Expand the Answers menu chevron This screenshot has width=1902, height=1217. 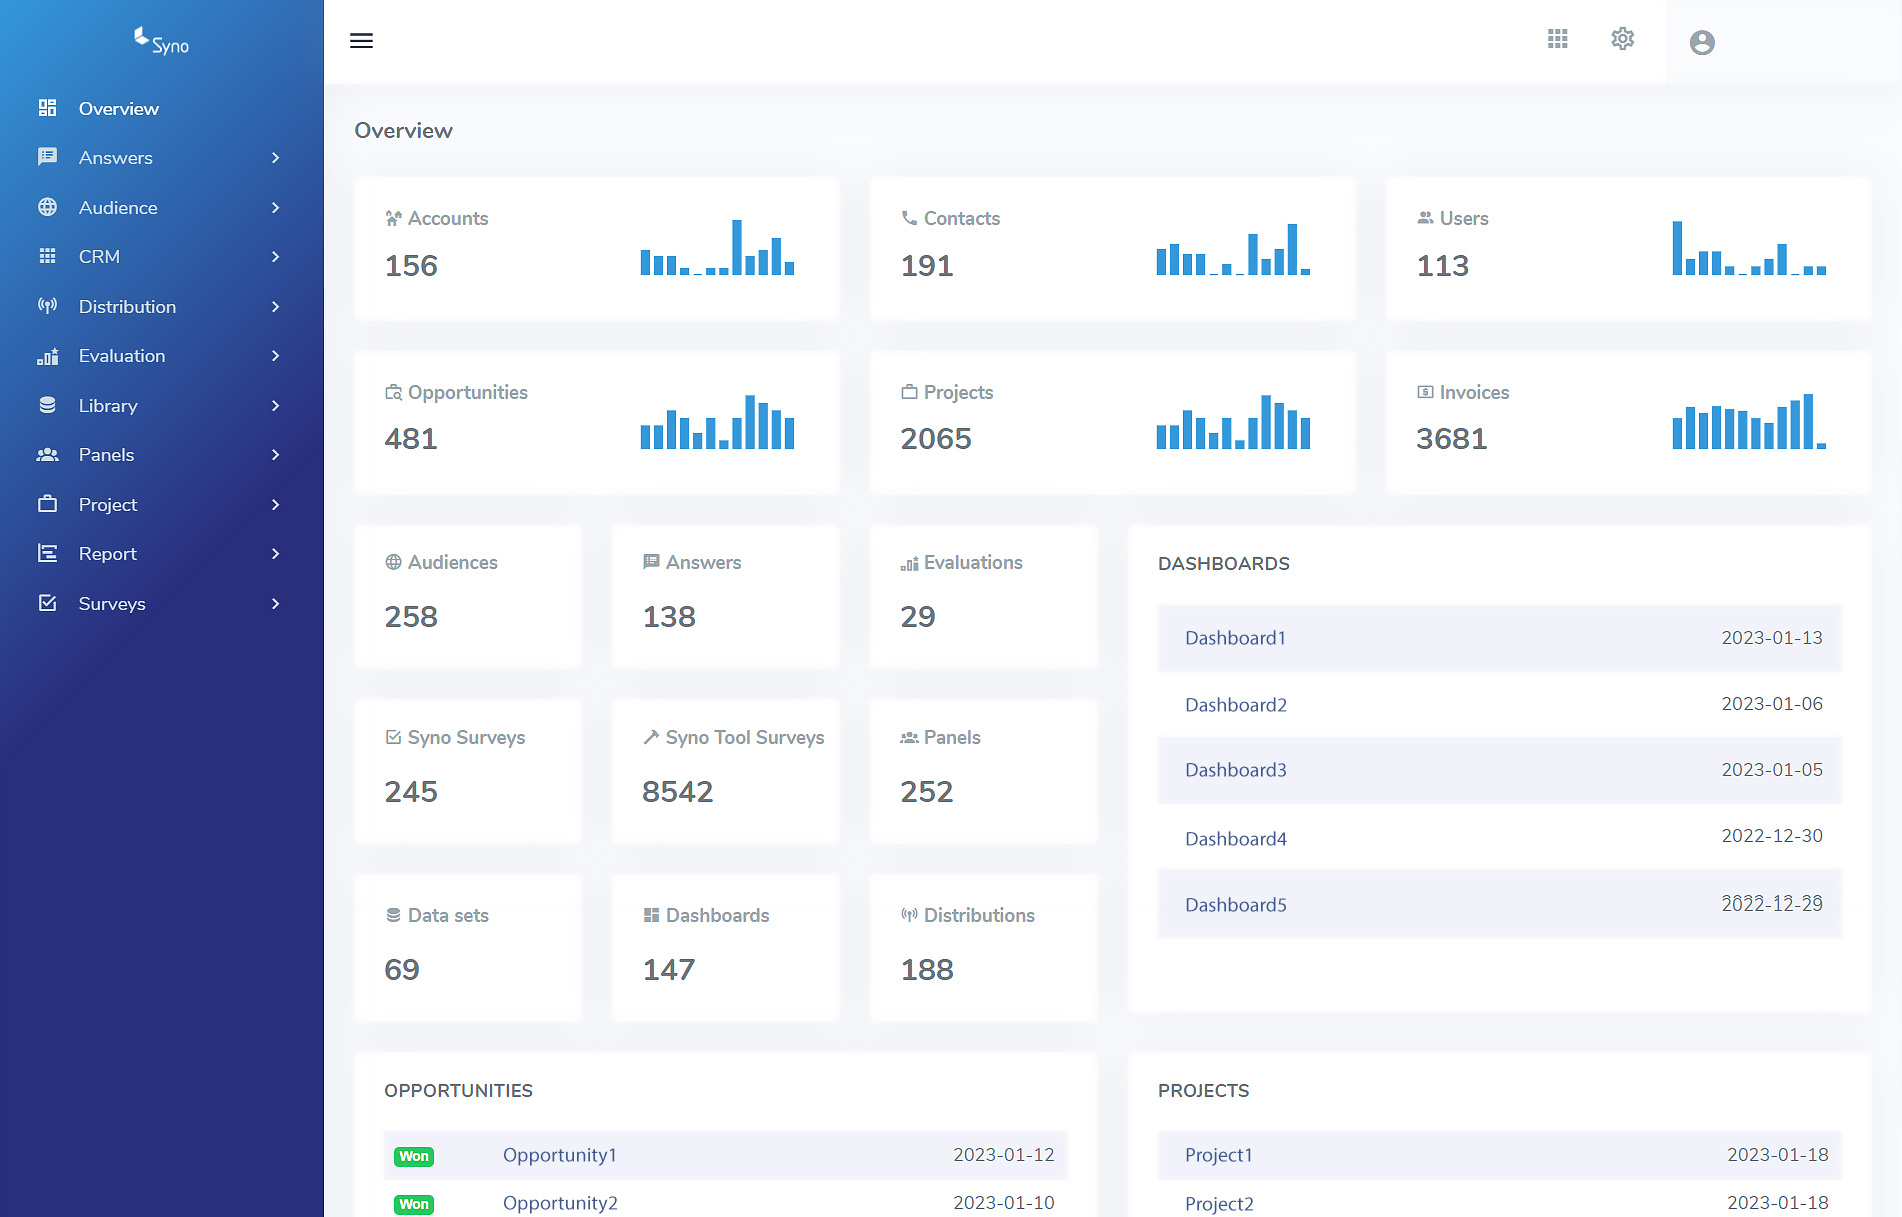pos(275,158)
